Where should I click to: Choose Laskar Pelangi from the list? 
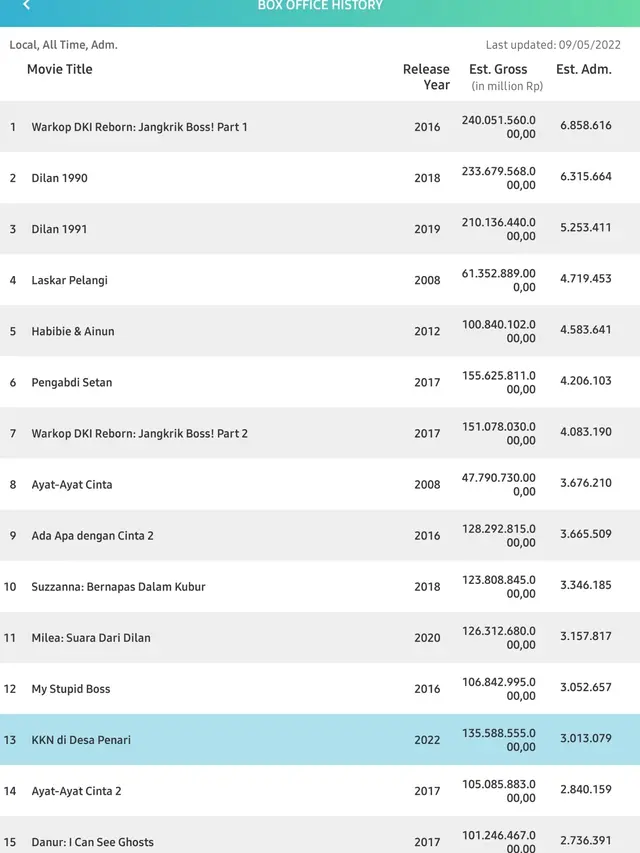(320, 280)
